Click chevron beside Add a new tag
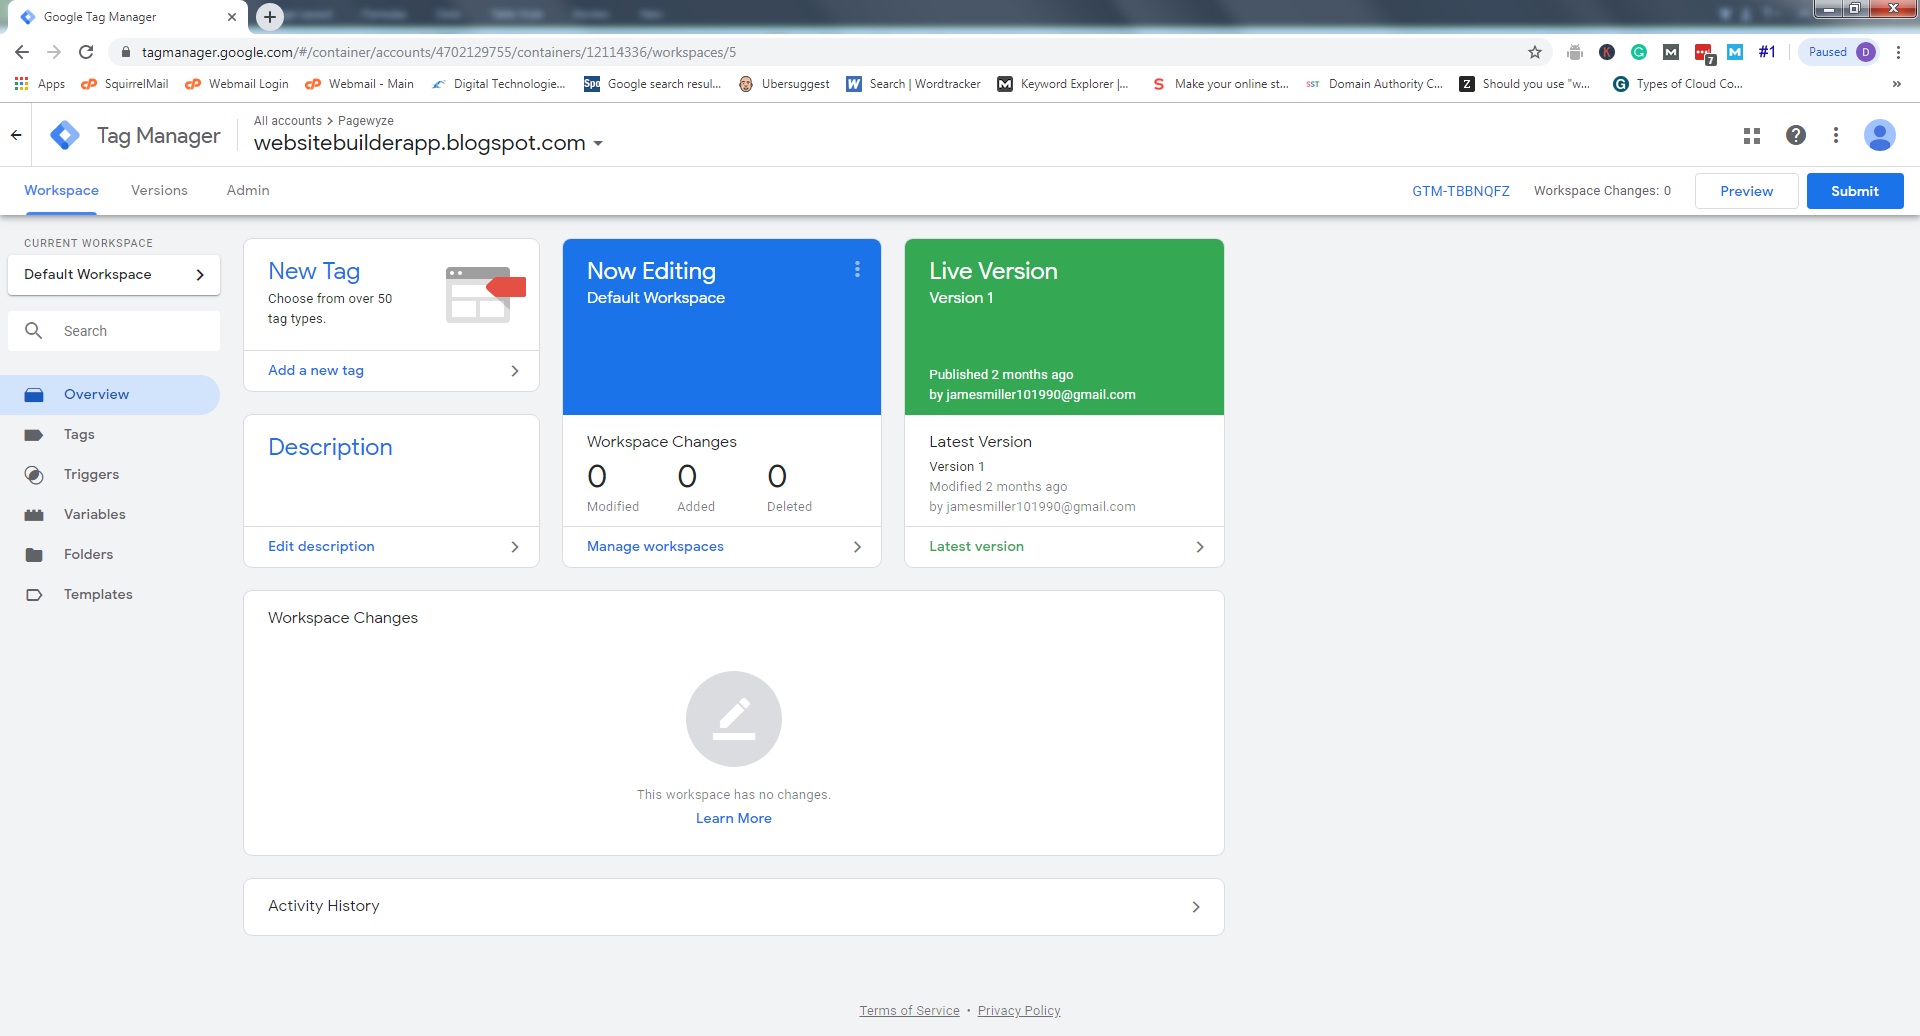This screenshot has width=1920, height=1036. tap(515, 371)
